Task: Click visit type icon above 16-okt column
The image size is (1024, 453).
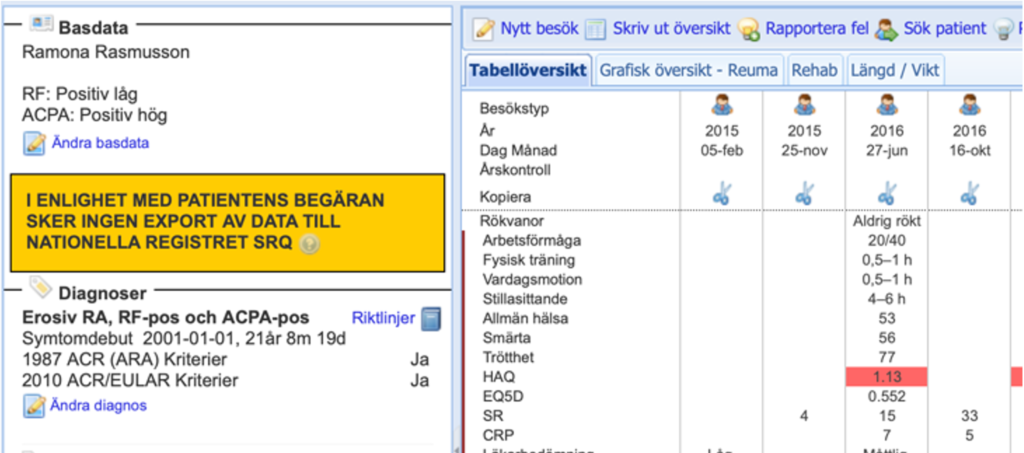Action: tap(969, 106)
